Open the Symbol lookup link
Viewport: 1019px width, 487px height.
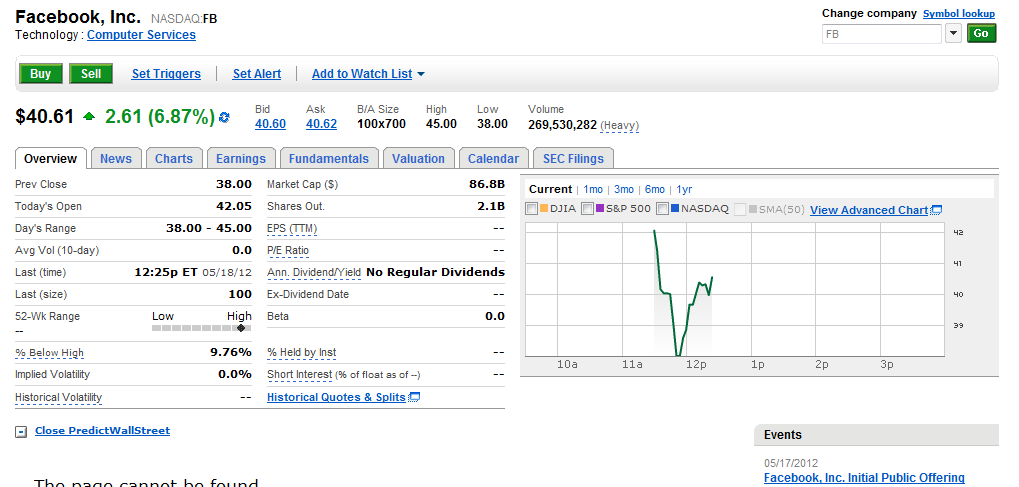(959, 14)
